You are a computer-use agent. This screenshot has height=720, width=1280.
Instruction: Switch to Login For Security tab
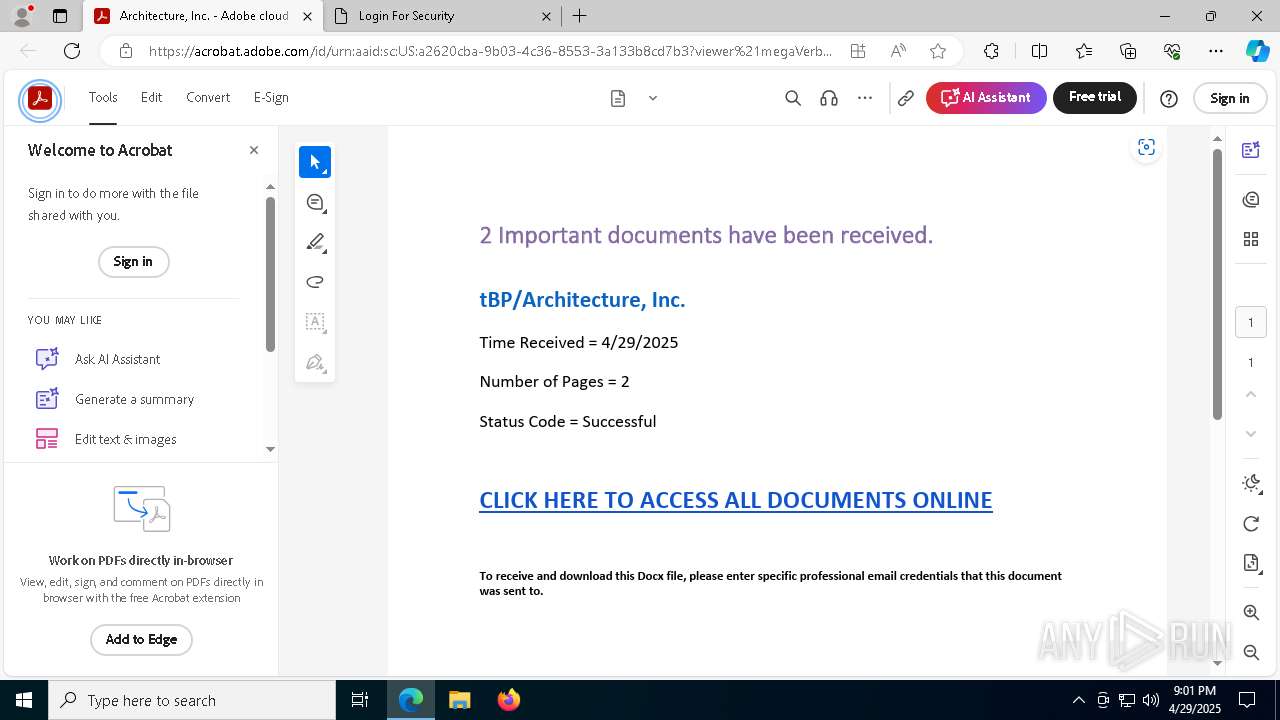point(442,16)
